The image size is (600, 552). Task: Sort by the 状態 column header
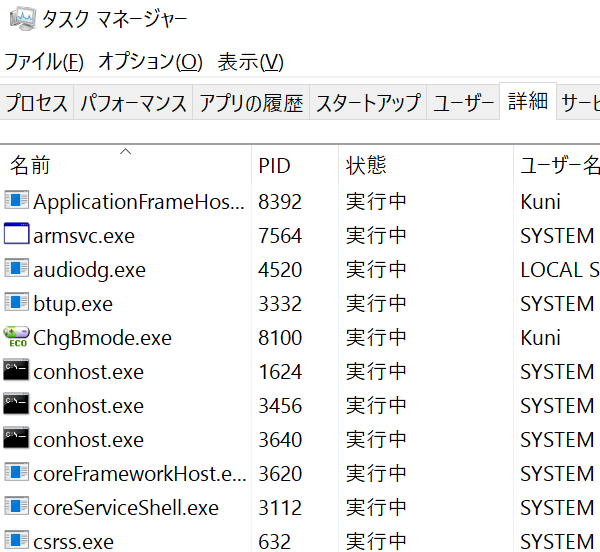[x=426, y=165]
